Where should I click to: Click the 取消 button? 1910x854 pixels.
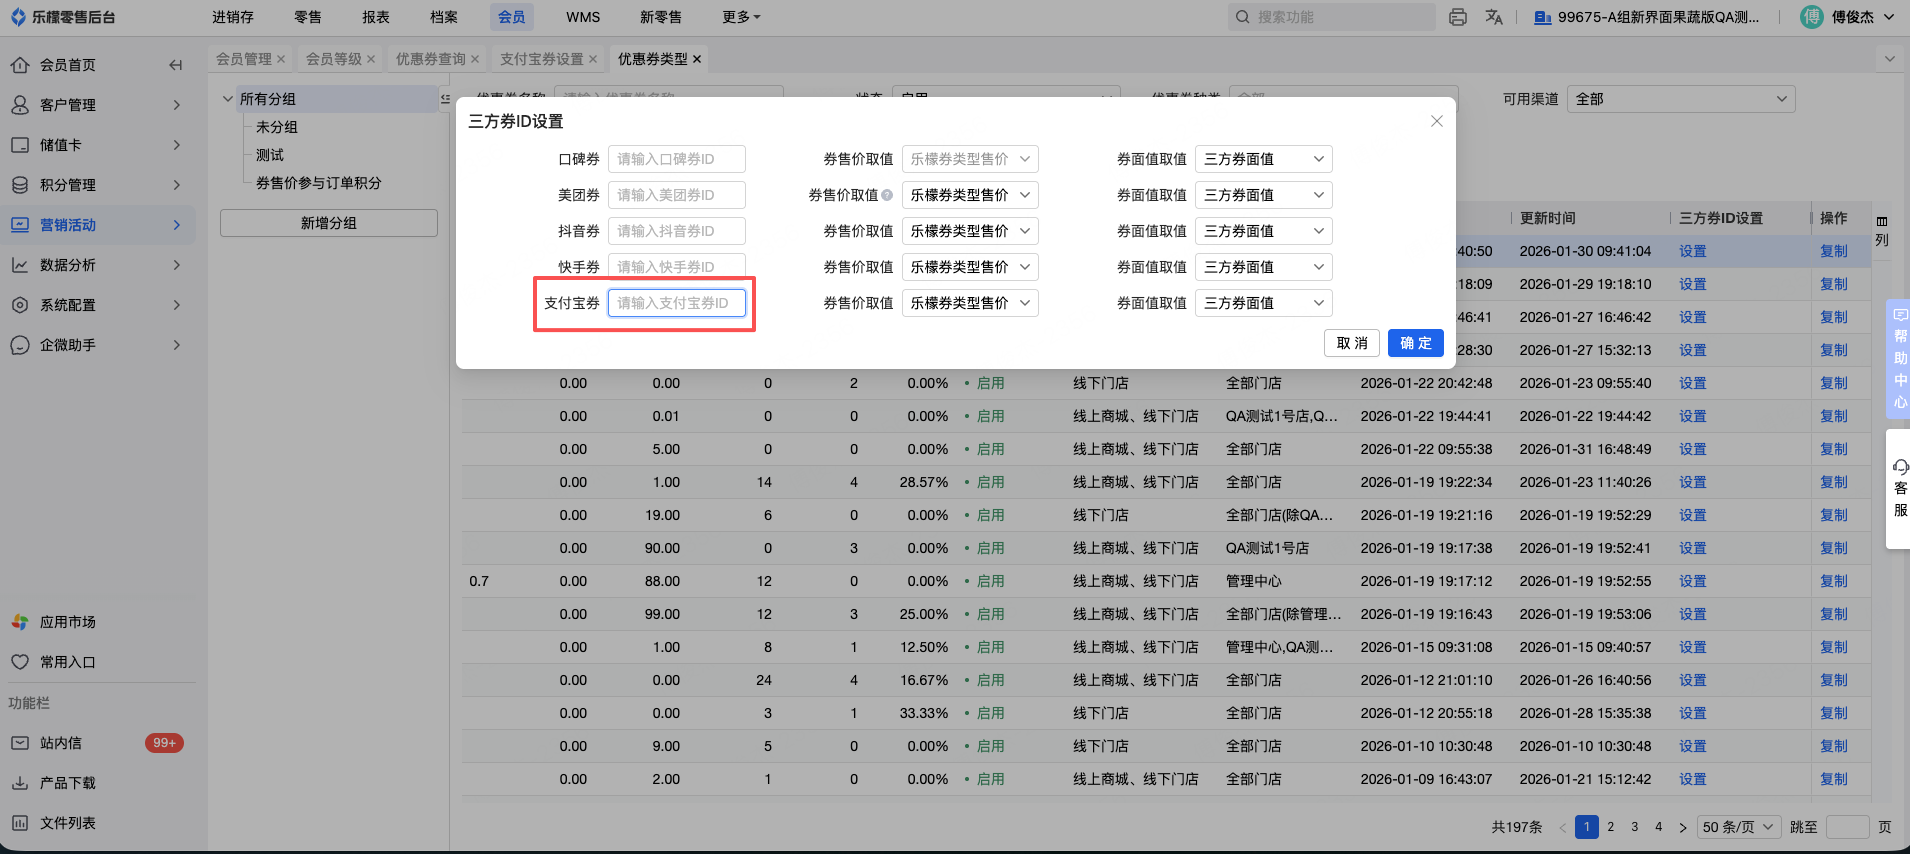click(1352, 343)
